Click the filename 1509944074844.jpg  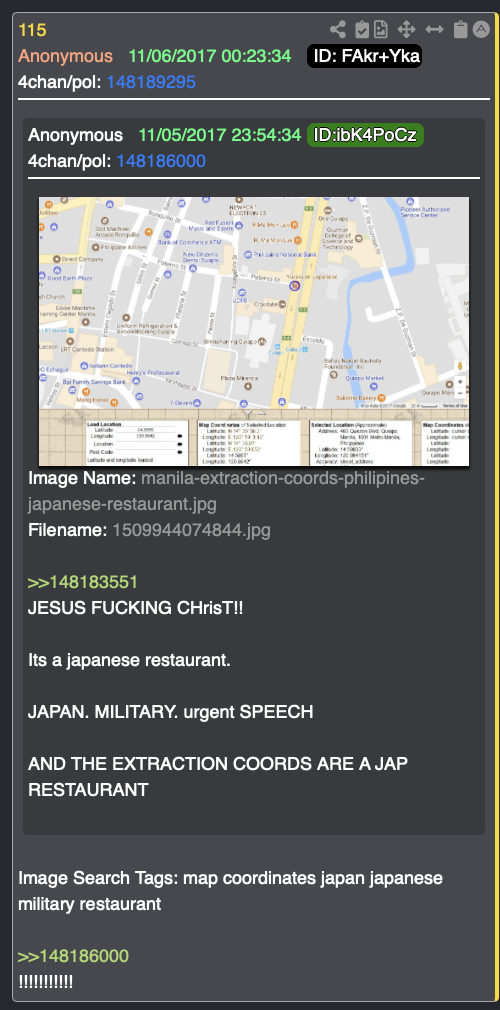coord(191,530)
